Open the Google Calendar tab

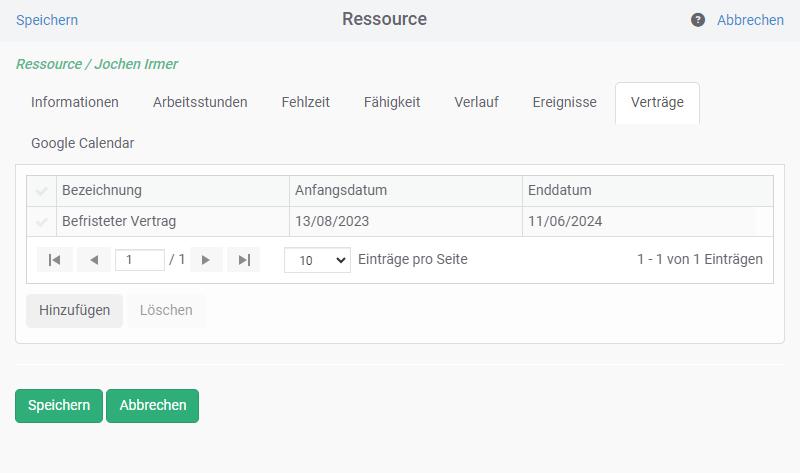pyautogui.click(x=82, y=143)
